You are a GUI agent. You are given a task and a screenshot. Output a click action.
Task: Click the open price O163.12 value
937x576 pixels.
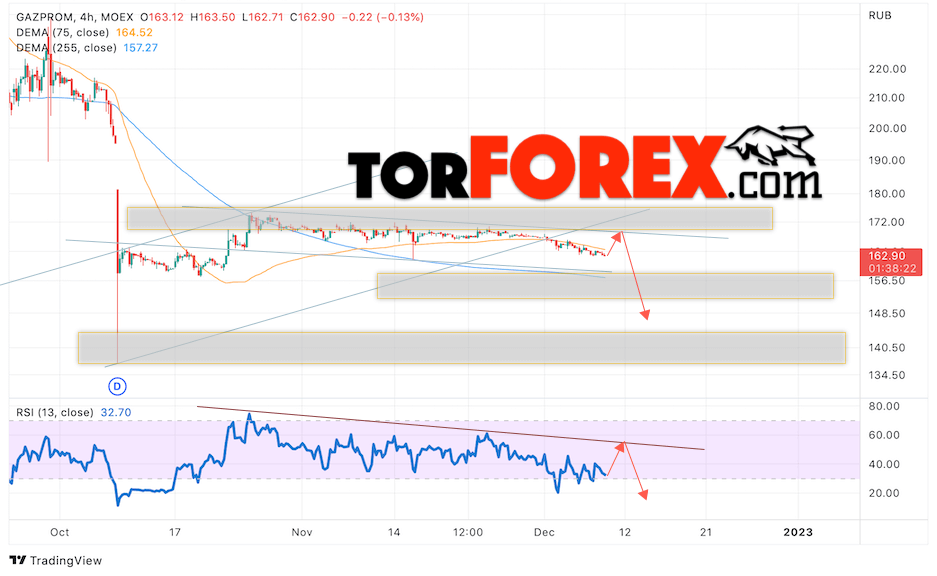click(162, 17)
